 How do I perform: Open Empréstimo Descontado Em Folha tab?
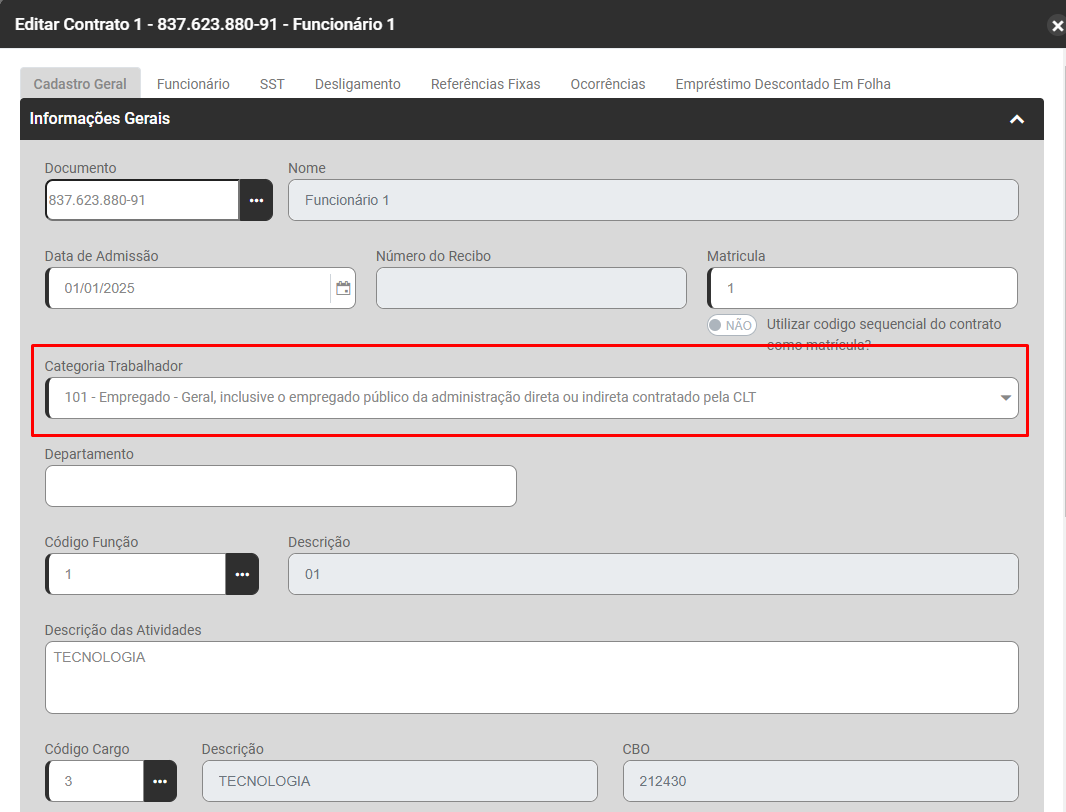click(x=782, y=84)
